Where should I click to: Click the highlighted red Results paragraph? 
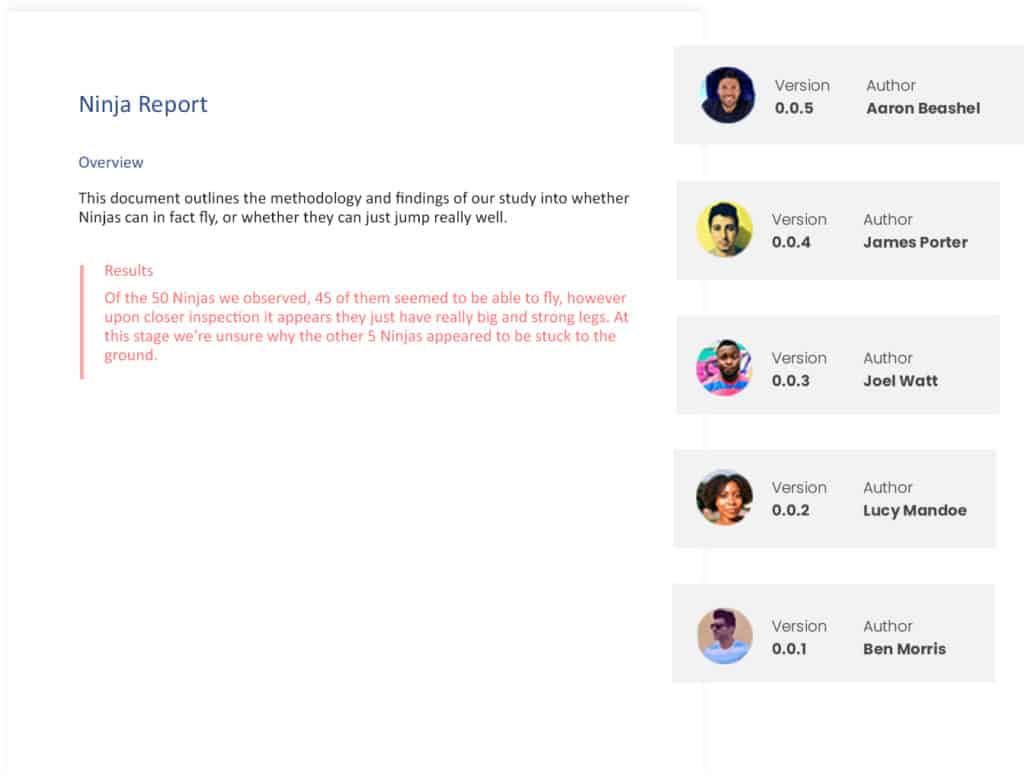[x=366, y=326]
